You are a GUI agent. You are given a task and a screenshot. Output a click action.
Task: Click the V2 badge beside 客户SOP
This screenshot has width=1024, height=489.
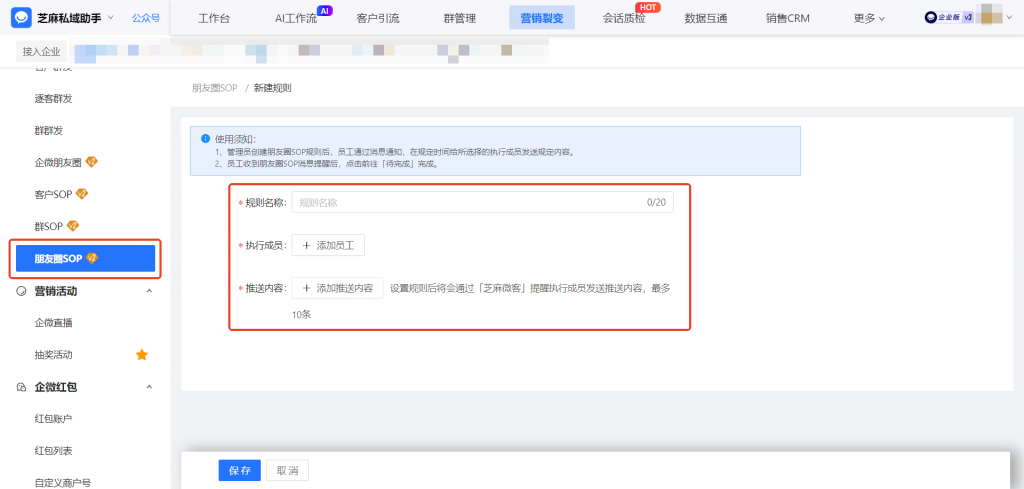[82, 194]
